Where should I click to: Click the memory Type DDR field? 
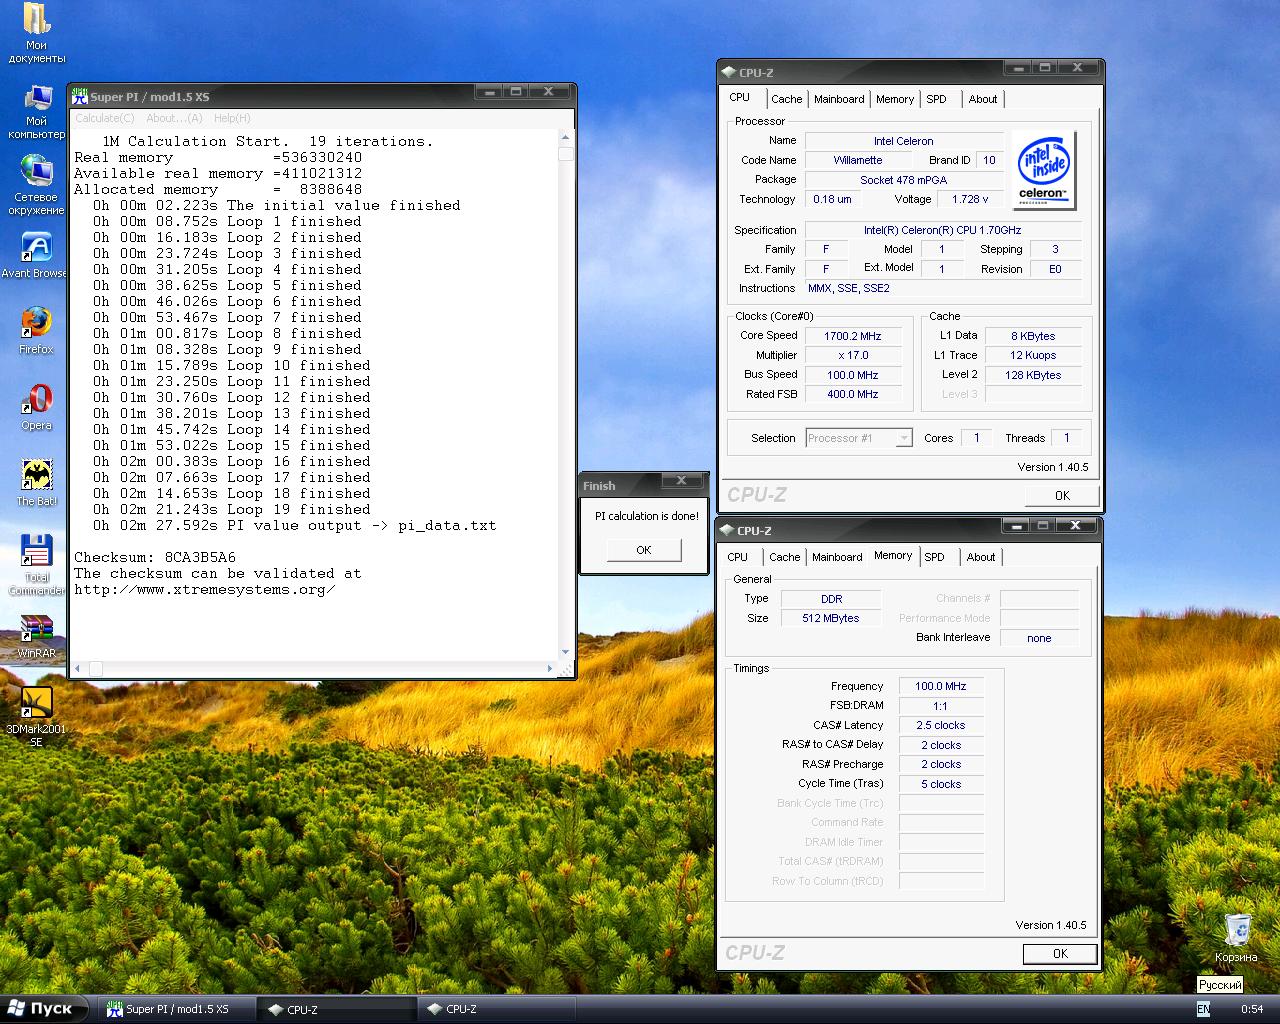(831, 599)
